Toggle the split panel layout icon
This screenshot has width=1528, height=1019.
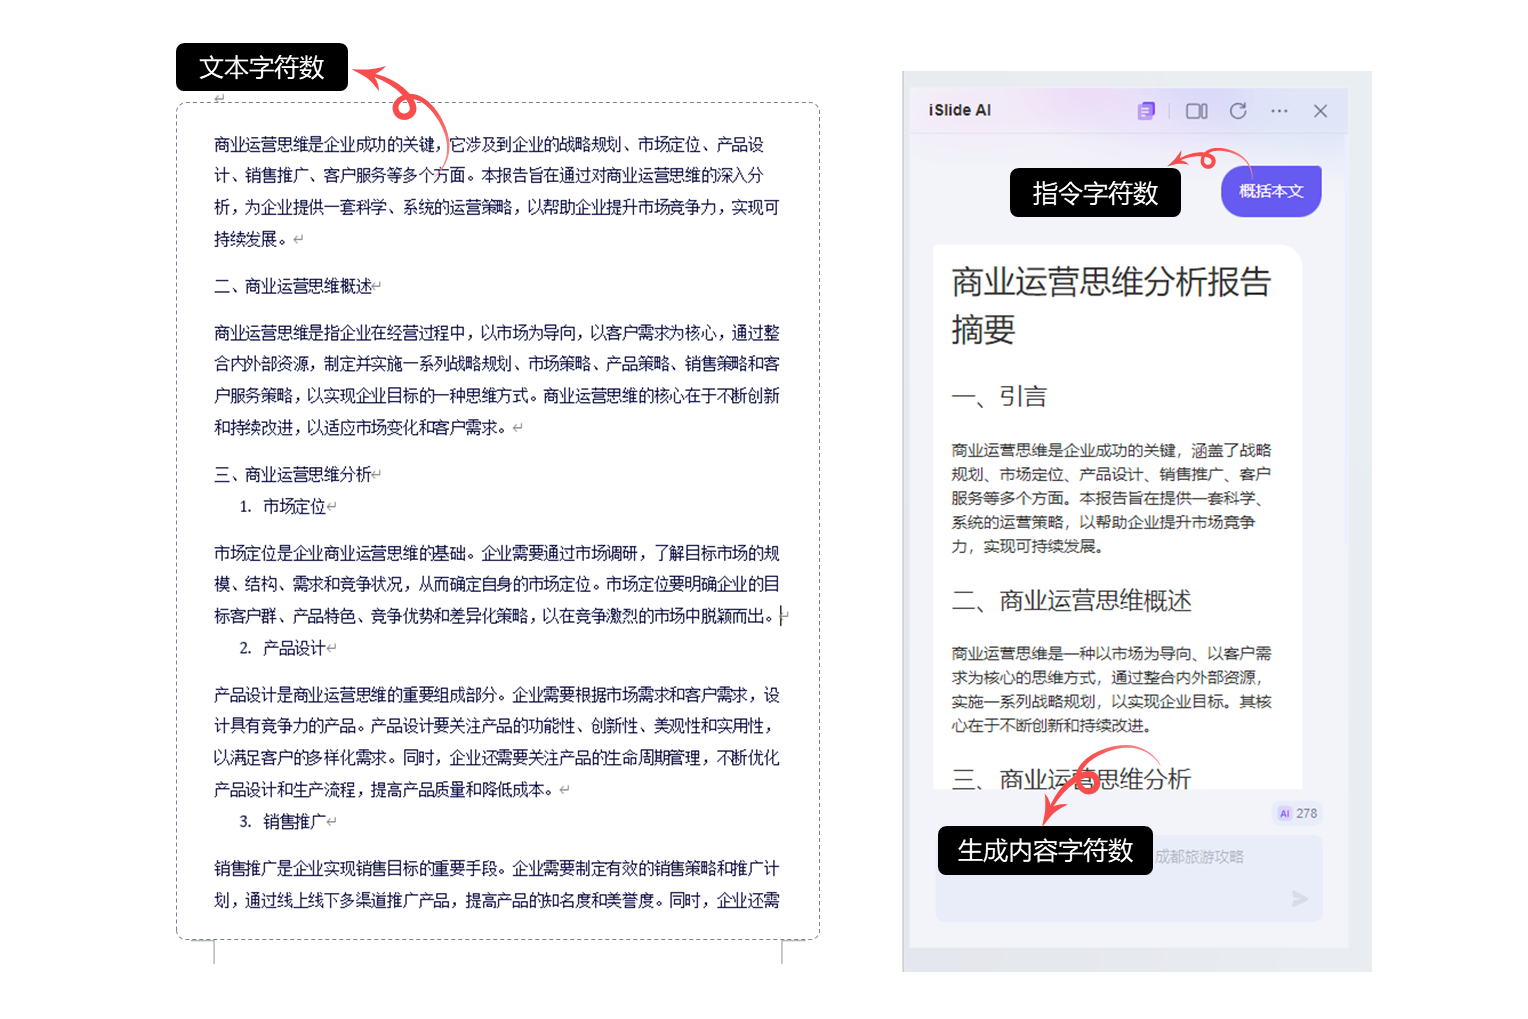point(1196,111)
